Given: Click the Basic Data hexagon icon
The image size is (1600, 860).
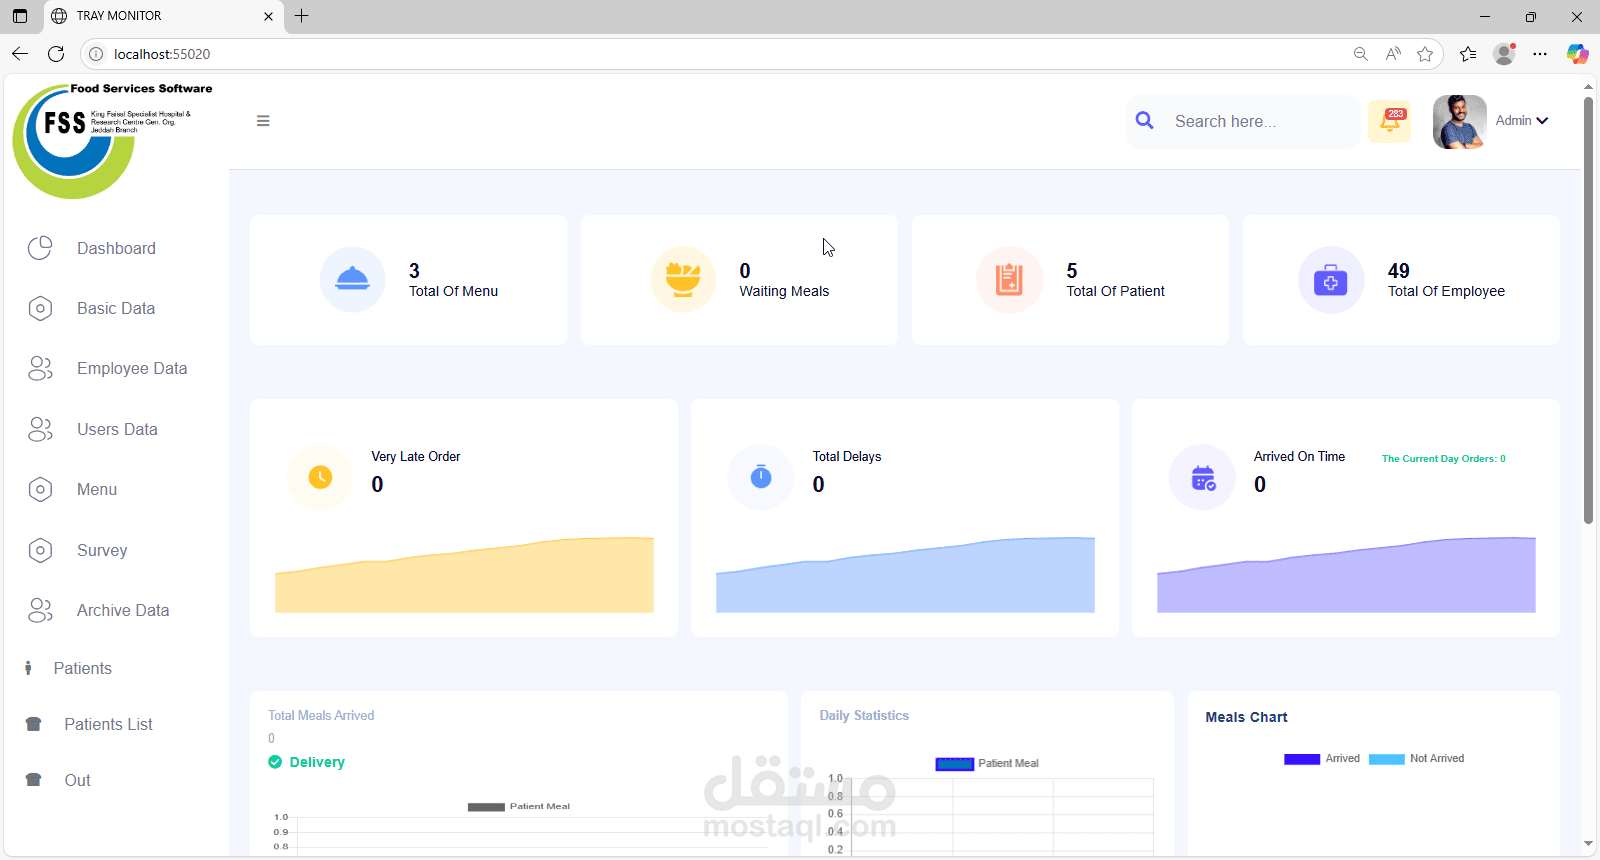Looking at the screenshot, I should point(40,308).
